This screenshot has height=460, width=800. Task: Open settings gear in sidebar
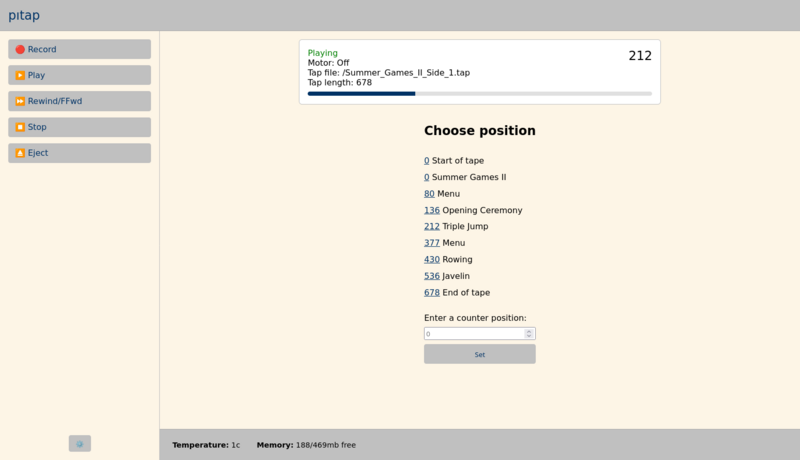point(80,444)
